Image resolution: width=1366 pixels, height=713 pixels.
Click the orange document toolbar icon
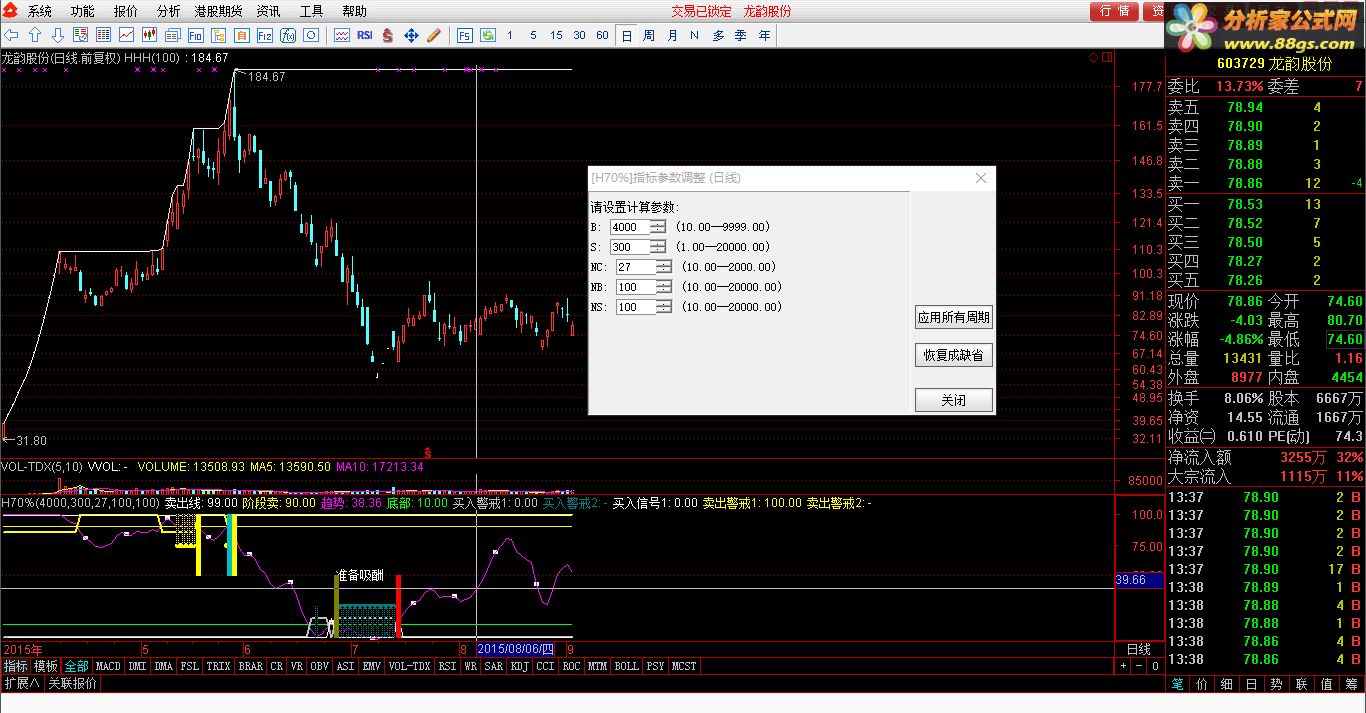coord(241,35)
